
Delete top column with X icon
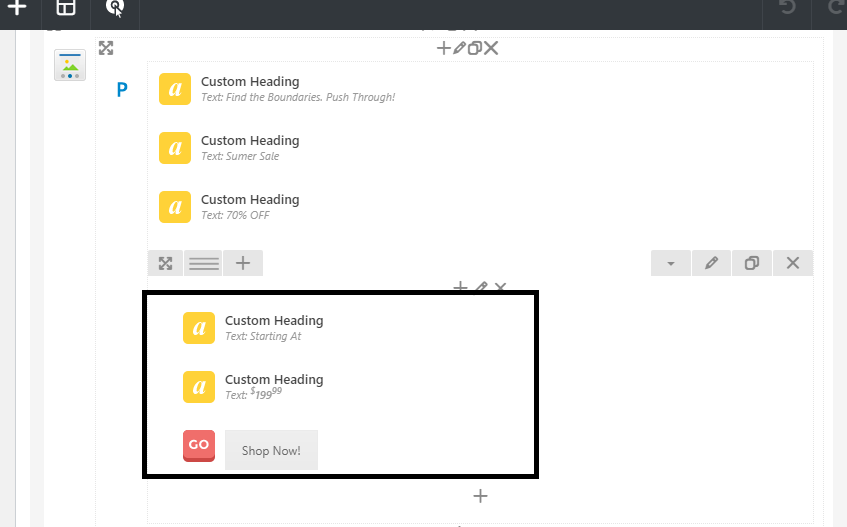point(490,48)
